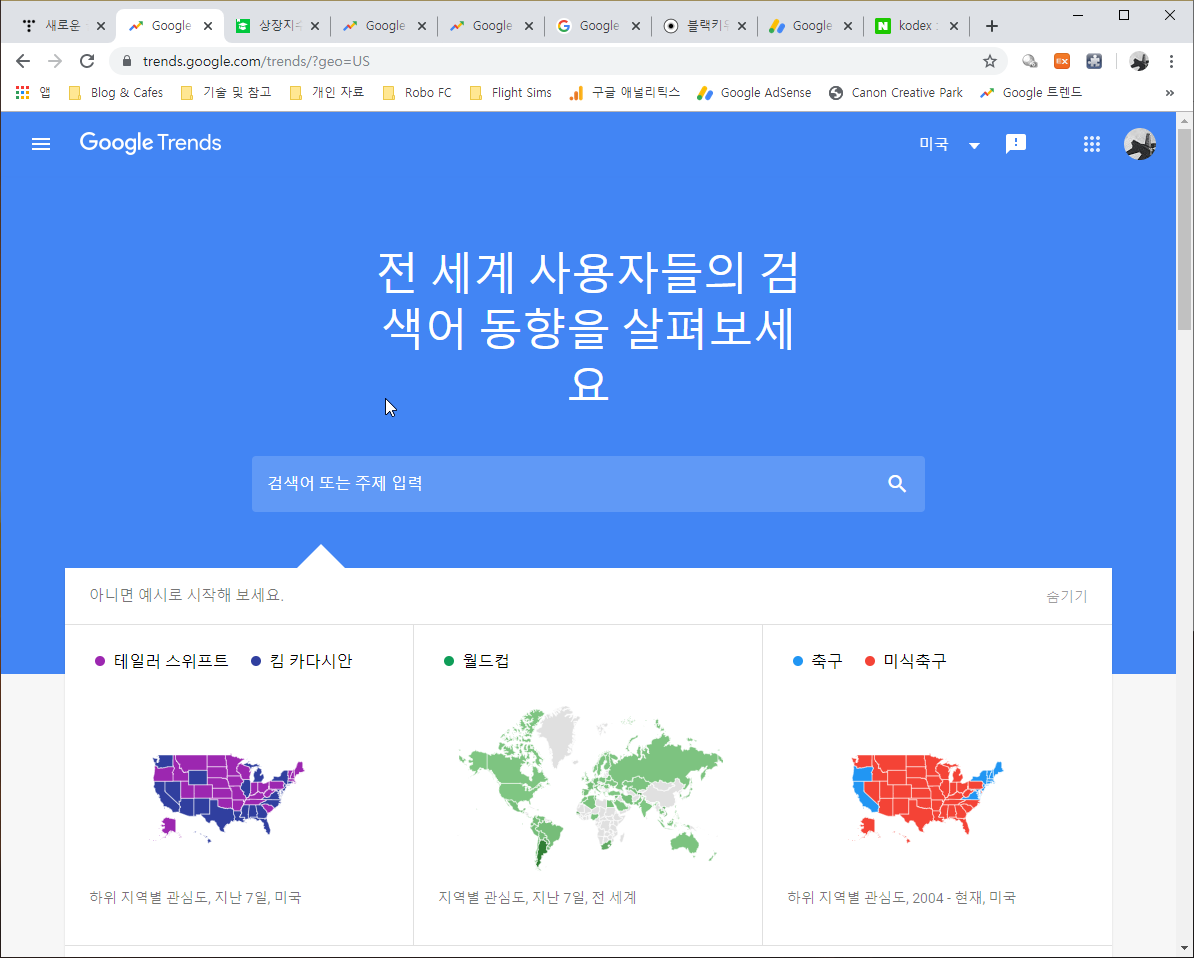Click the lock site info icon
Image resolution: width=1194 pixels, height=958 pixels.
127,61
